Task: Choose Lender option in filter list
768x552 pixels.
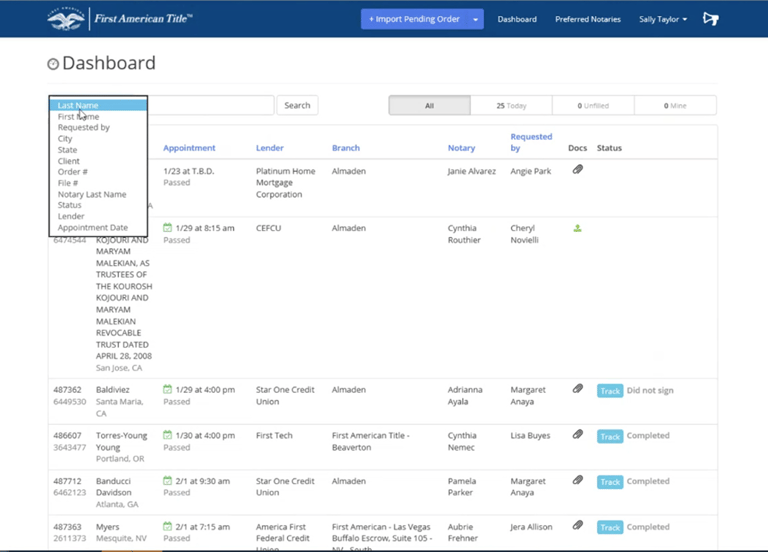Action: 98,216
